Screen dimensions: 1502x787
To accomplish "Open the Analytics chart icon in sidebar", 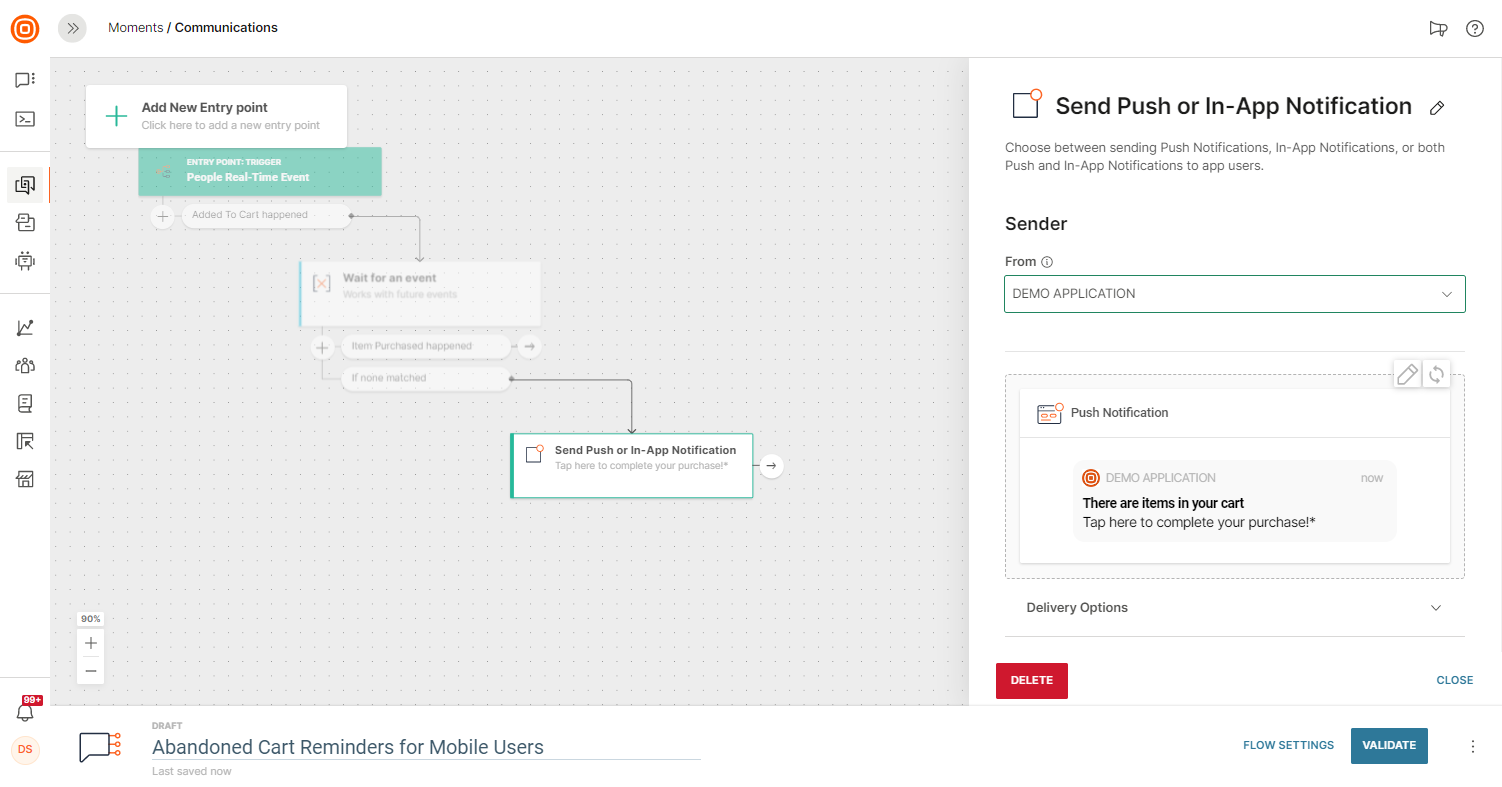I will pyautogui.click(x=25, y=328).
